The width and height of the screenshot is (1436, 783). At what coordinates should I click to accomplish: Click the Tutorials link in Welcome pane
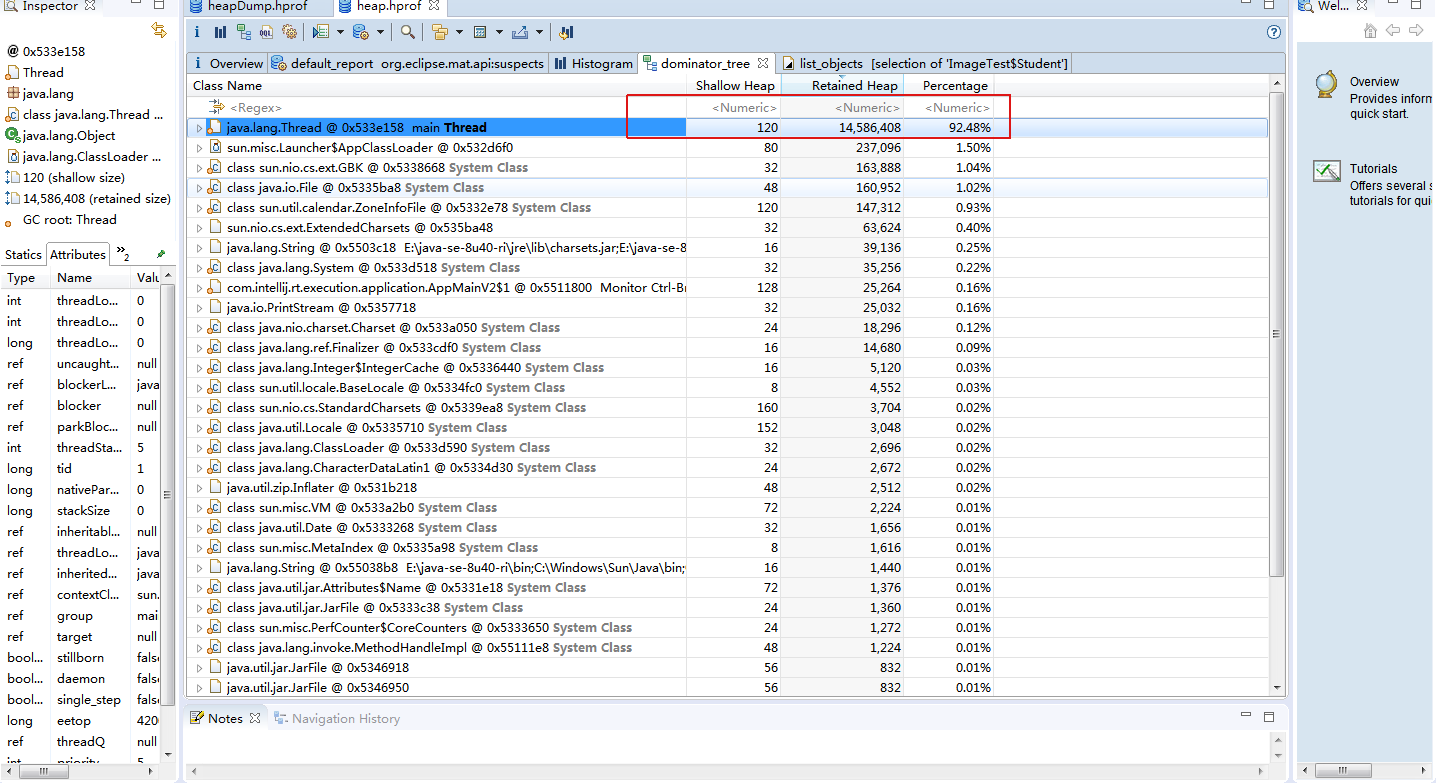pyautogui.click(x=1373, y=169)
